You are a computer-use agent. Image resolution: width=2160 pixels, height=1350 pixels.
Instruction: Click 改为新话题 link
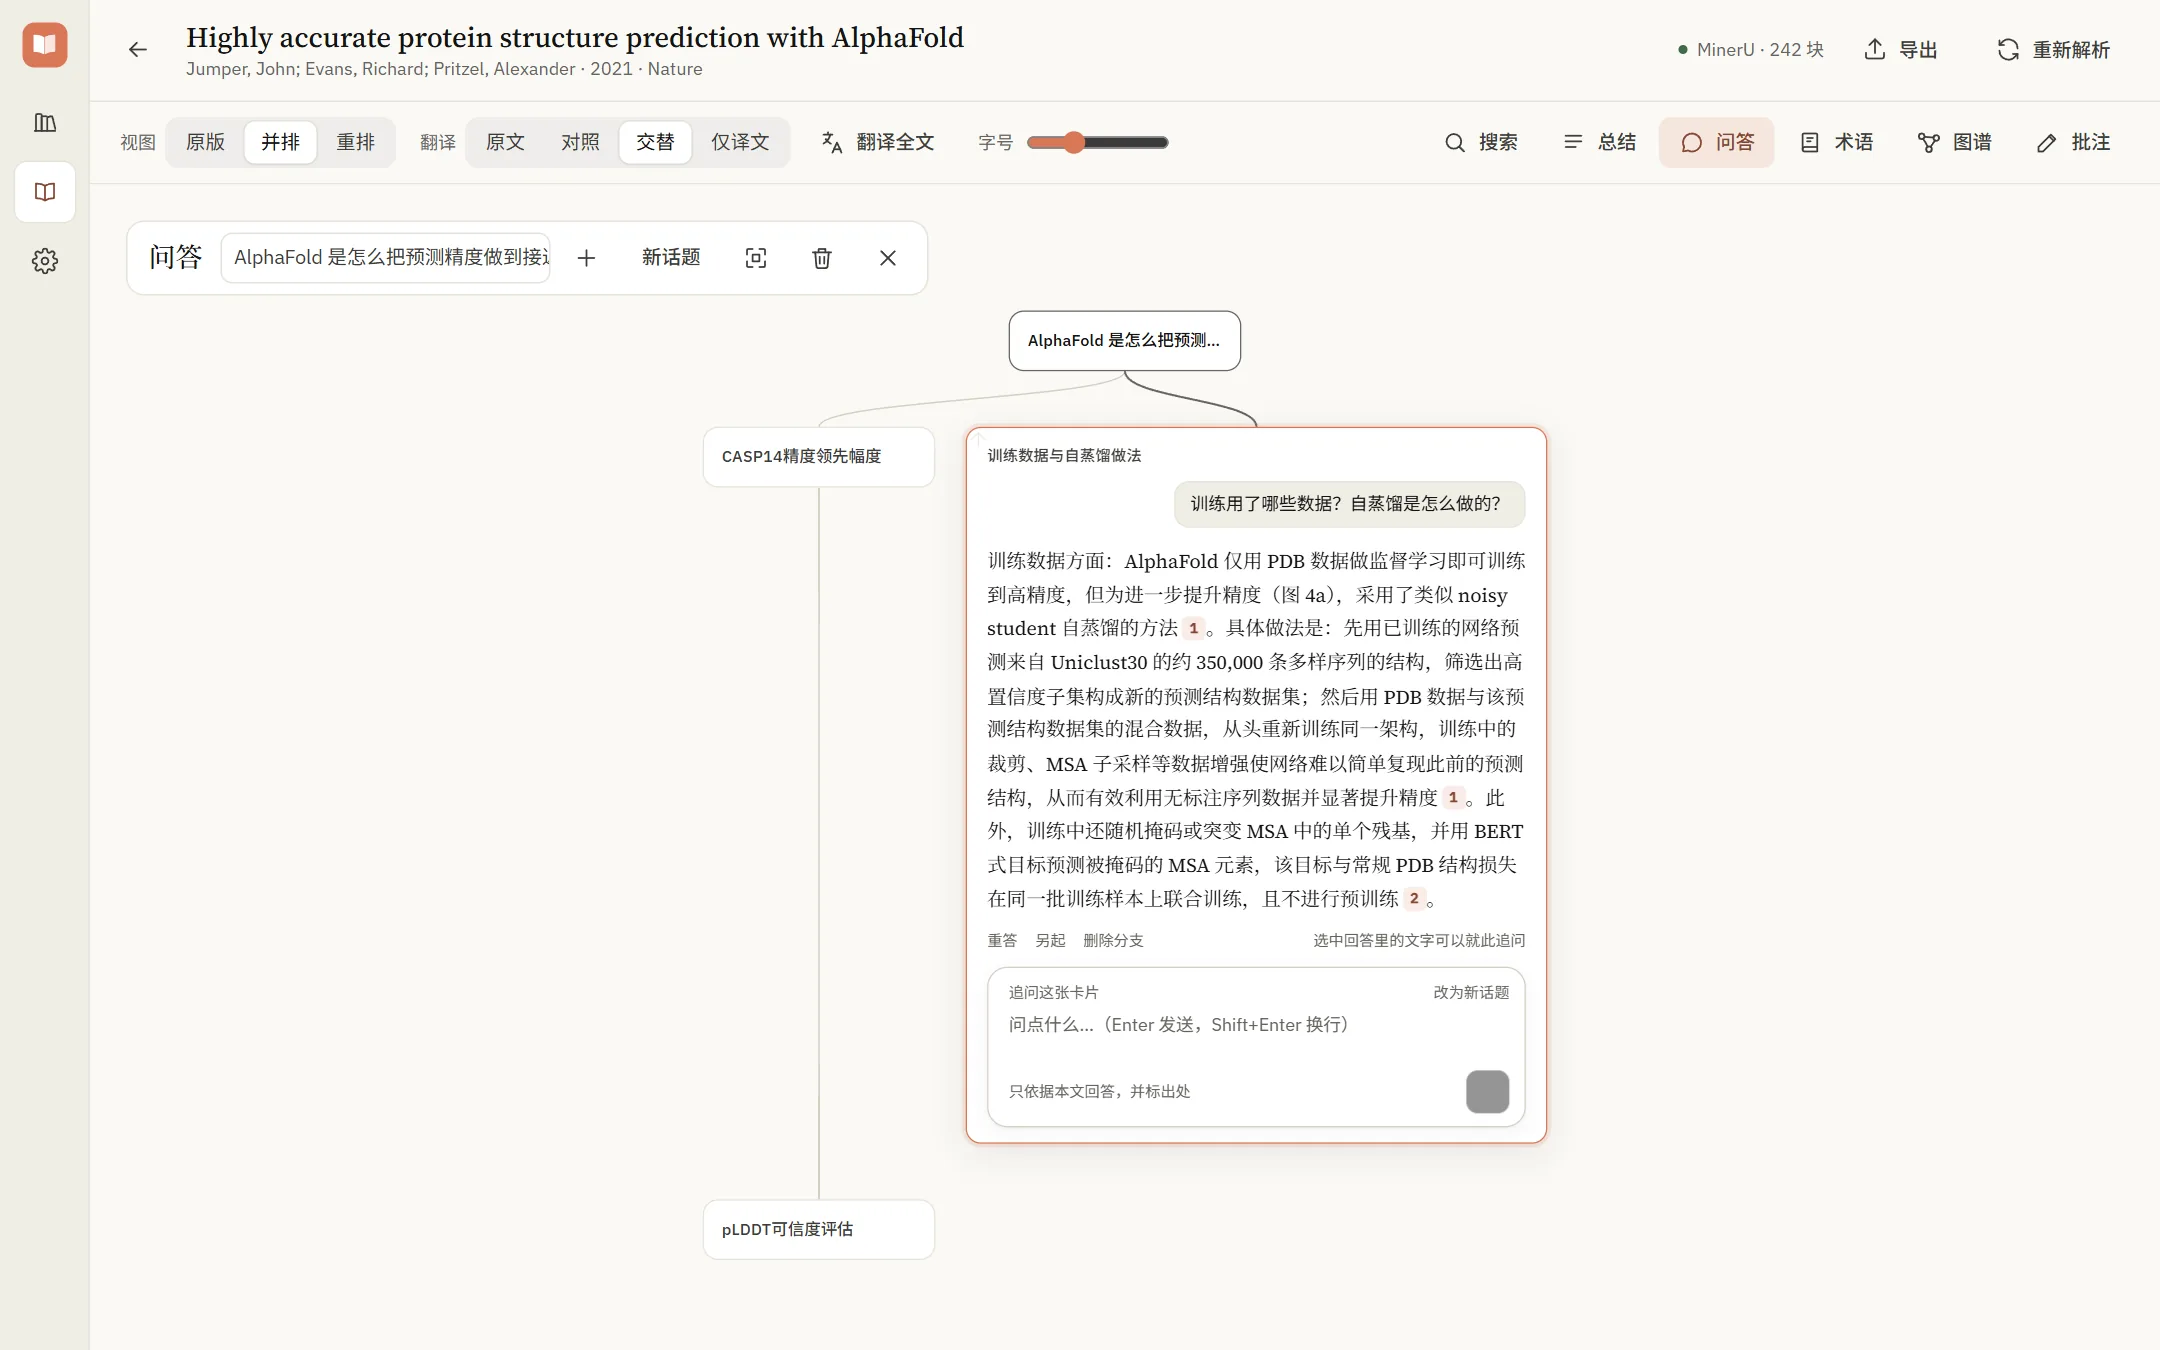coord(1471,993)
